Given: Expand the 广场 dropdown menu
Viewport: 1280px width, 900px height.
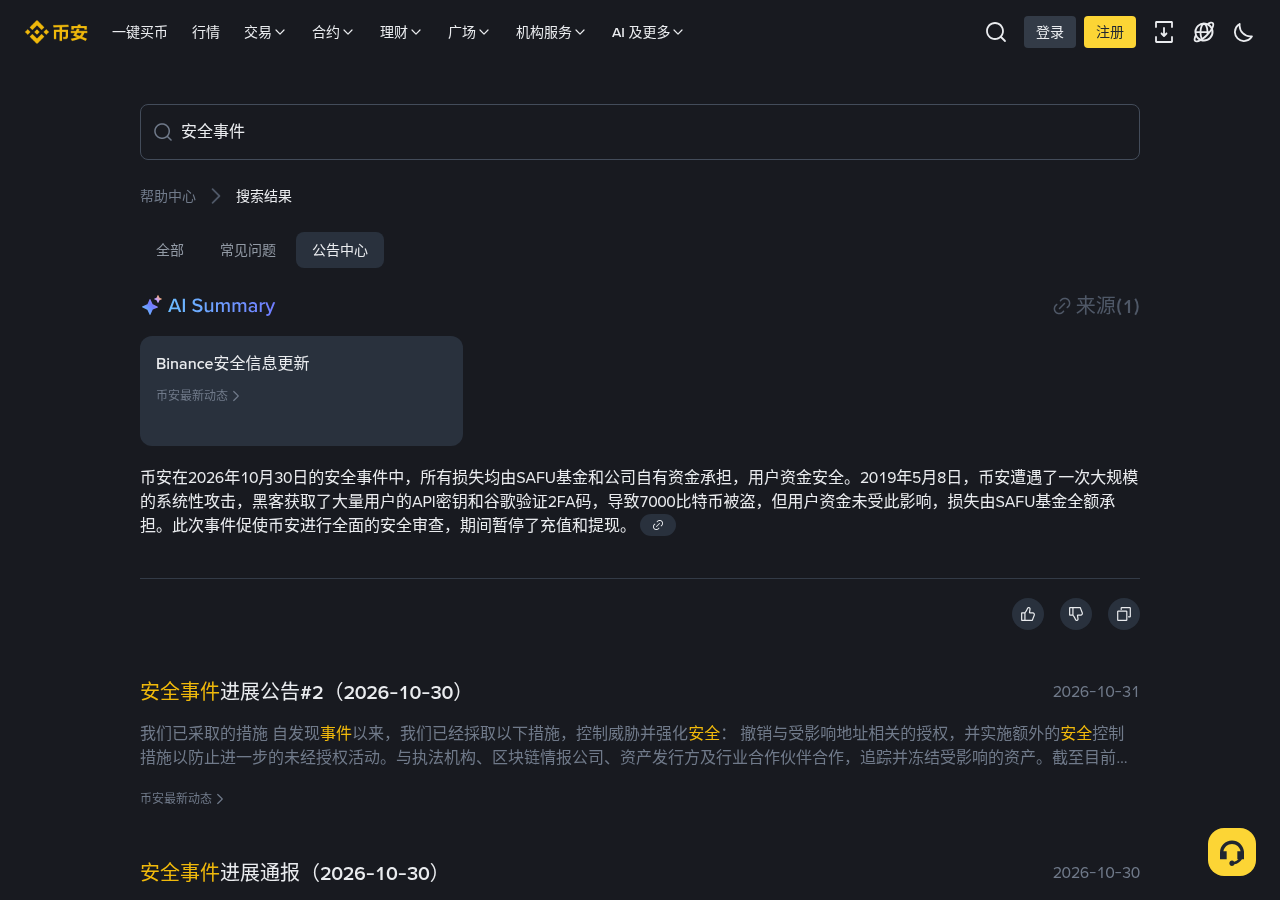Looking at the screenshot, I should point(469,32).
